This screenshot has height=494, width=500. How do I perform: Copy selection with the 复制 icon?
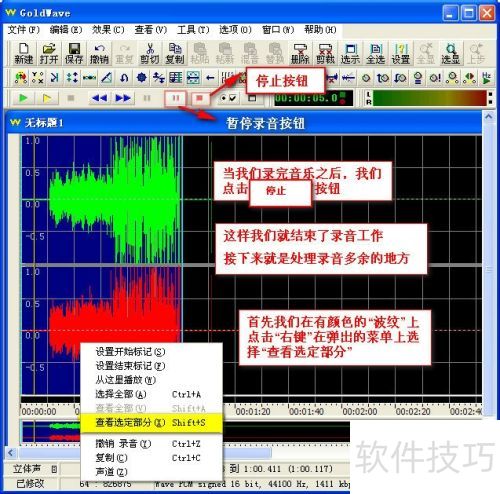175,53
